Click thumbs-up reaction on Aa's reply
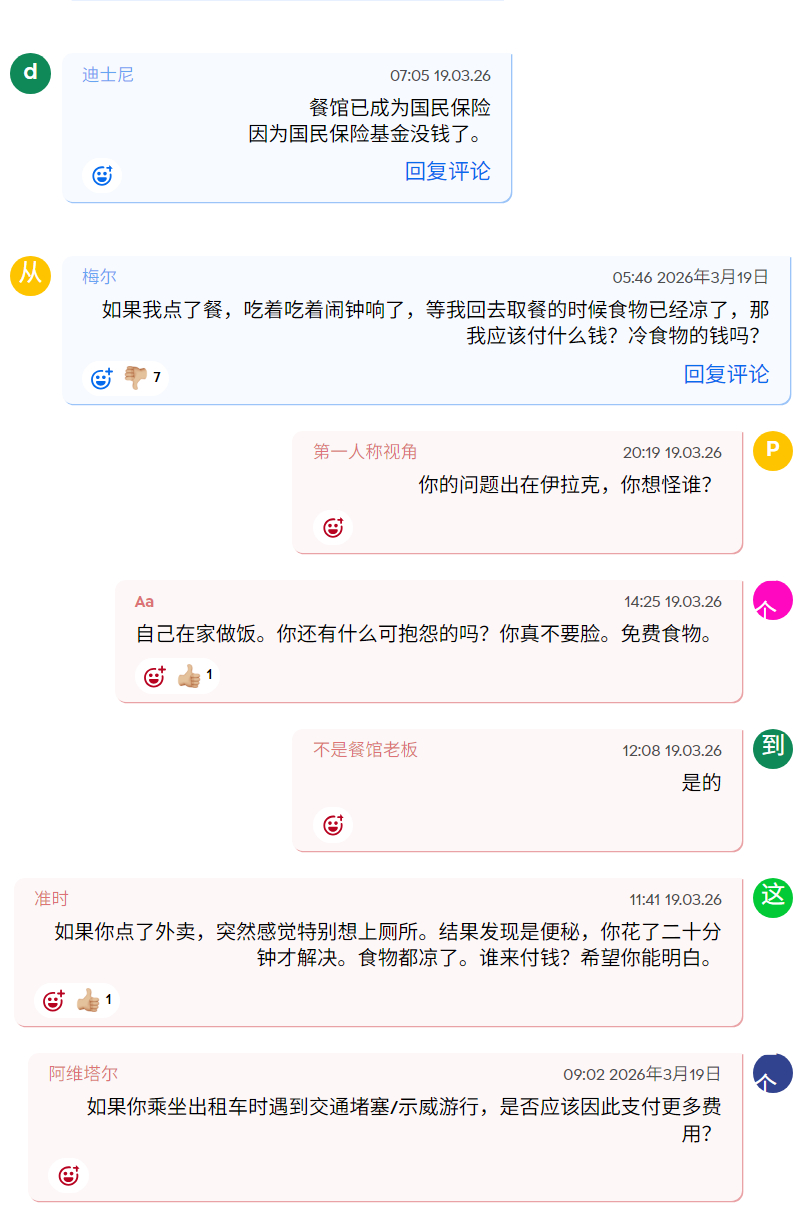Image resolution: width=800 pixels, height=1210 pixels. pos(194,676)
